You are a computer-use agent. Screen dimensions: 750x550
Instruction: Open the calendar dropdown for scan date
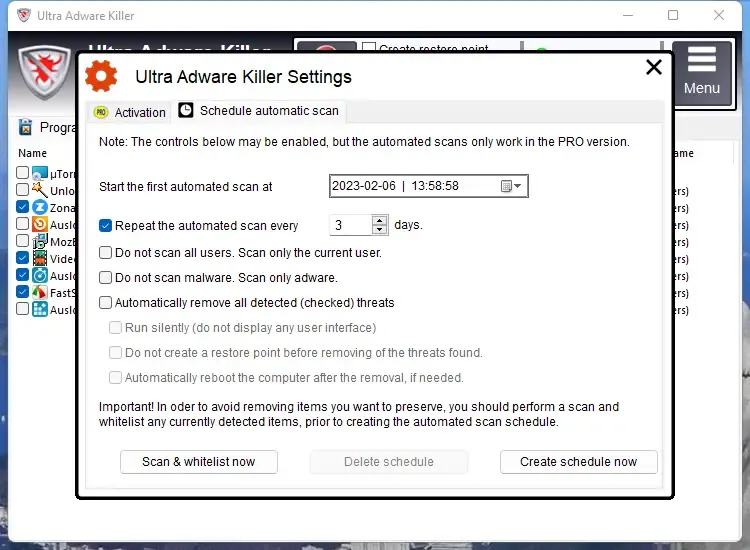(511, 186)
